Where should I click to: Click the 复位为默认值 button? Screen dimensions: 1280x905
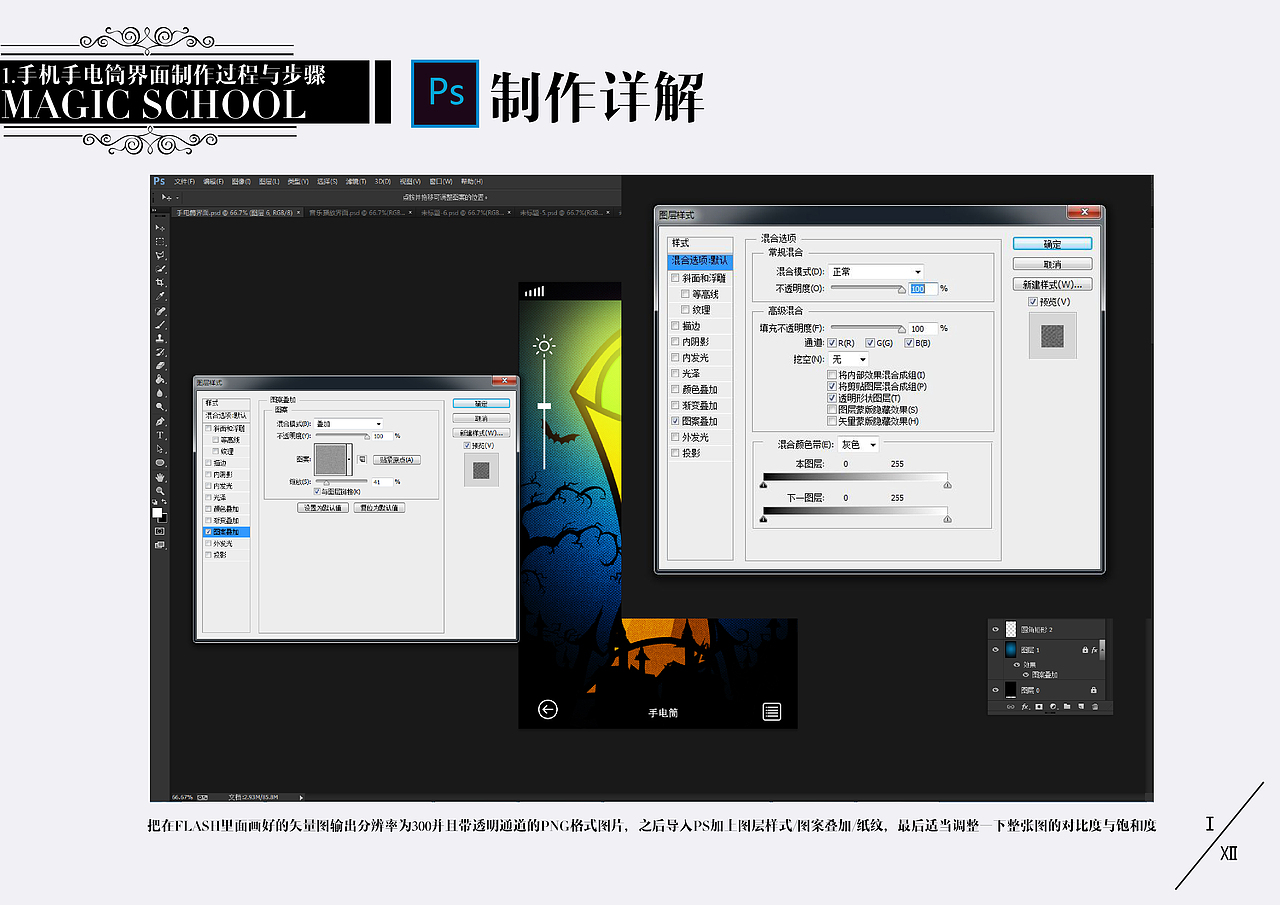pos(378,508)
